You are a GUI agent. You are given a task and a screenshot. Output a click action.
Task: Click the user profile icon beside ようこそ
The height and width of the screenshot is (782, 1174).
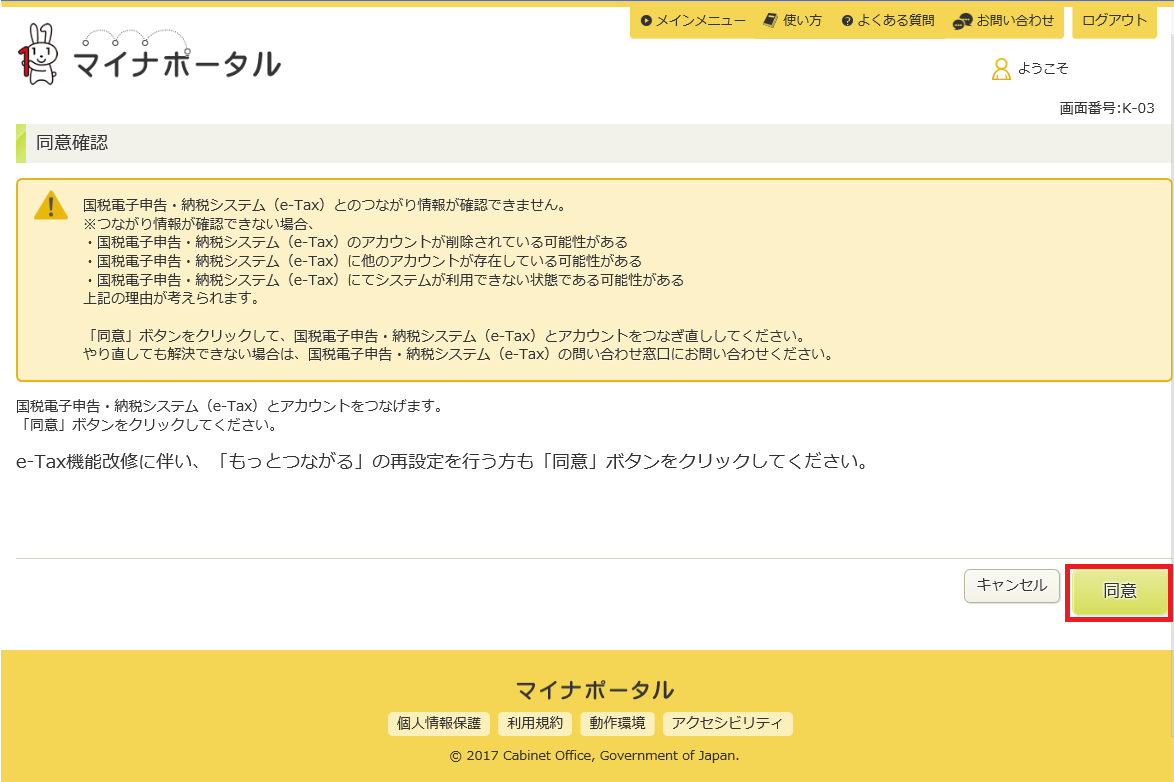(1001, 69)
